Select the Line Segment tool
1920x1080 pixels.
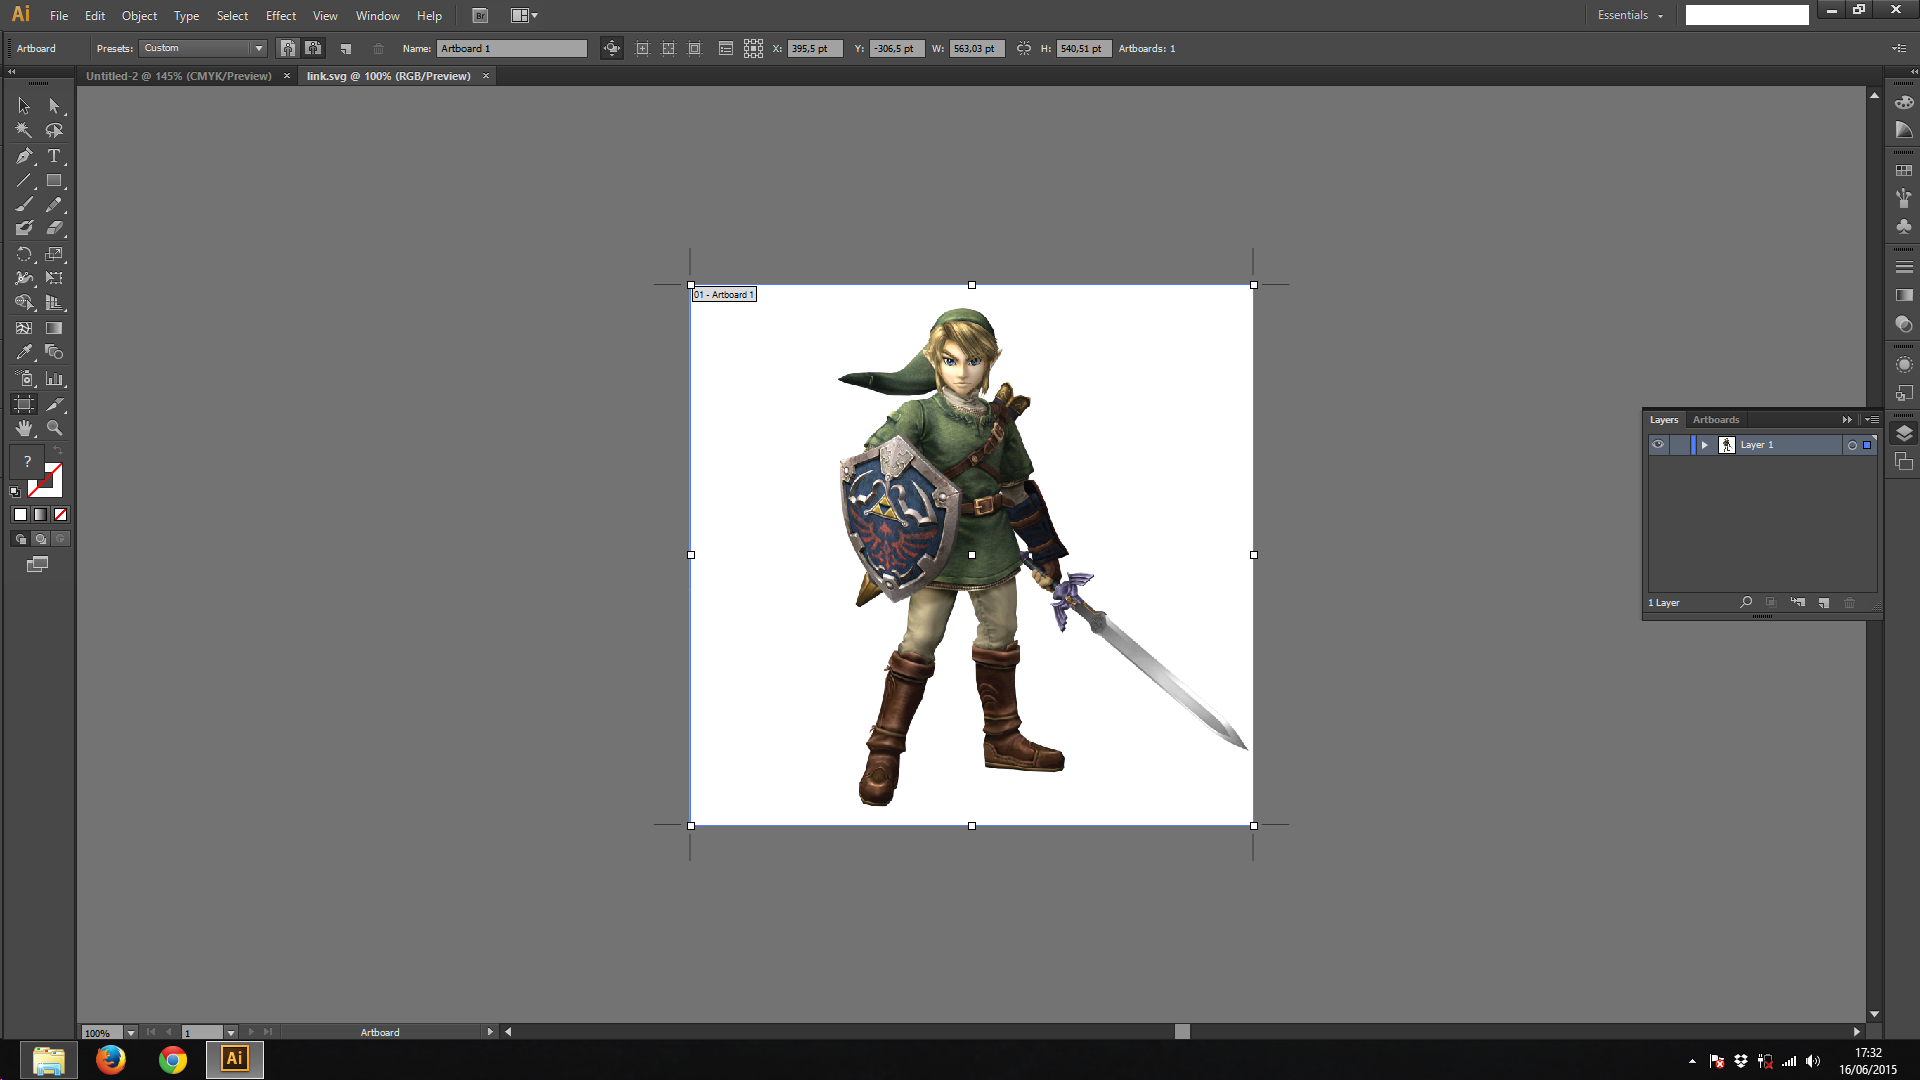[x=24, y=181]
